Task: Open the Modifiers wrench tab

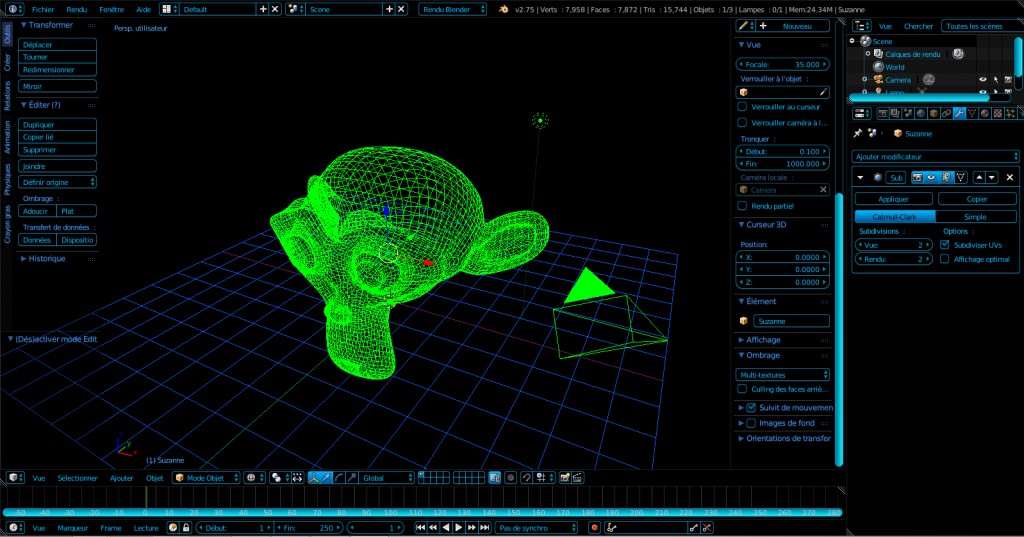Action: click(959, 113)
